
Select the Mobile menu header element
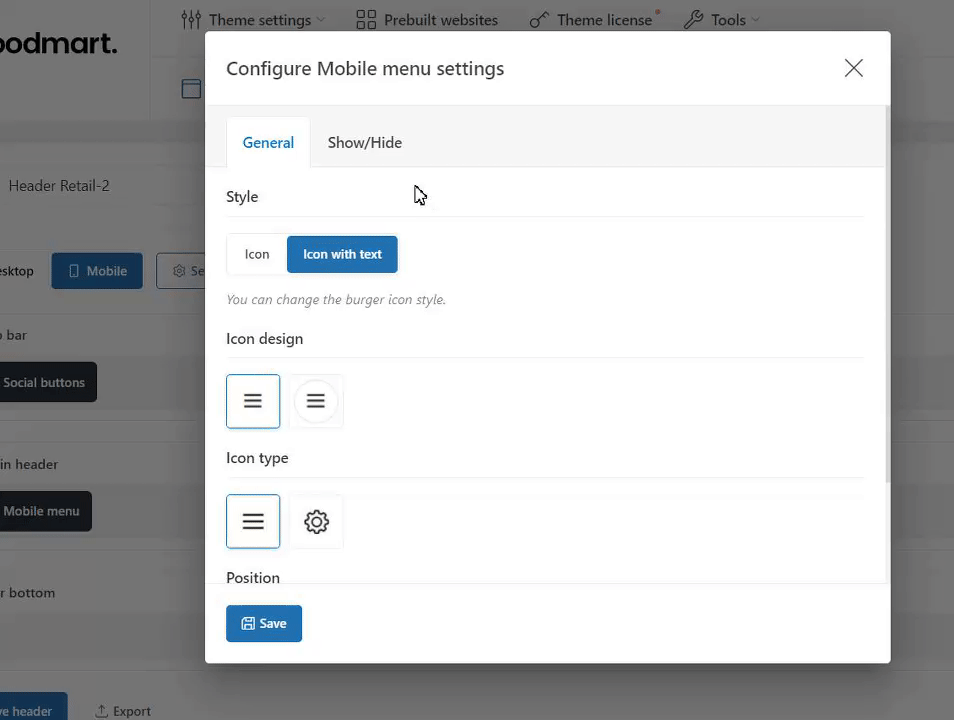(x=42, y=511)
